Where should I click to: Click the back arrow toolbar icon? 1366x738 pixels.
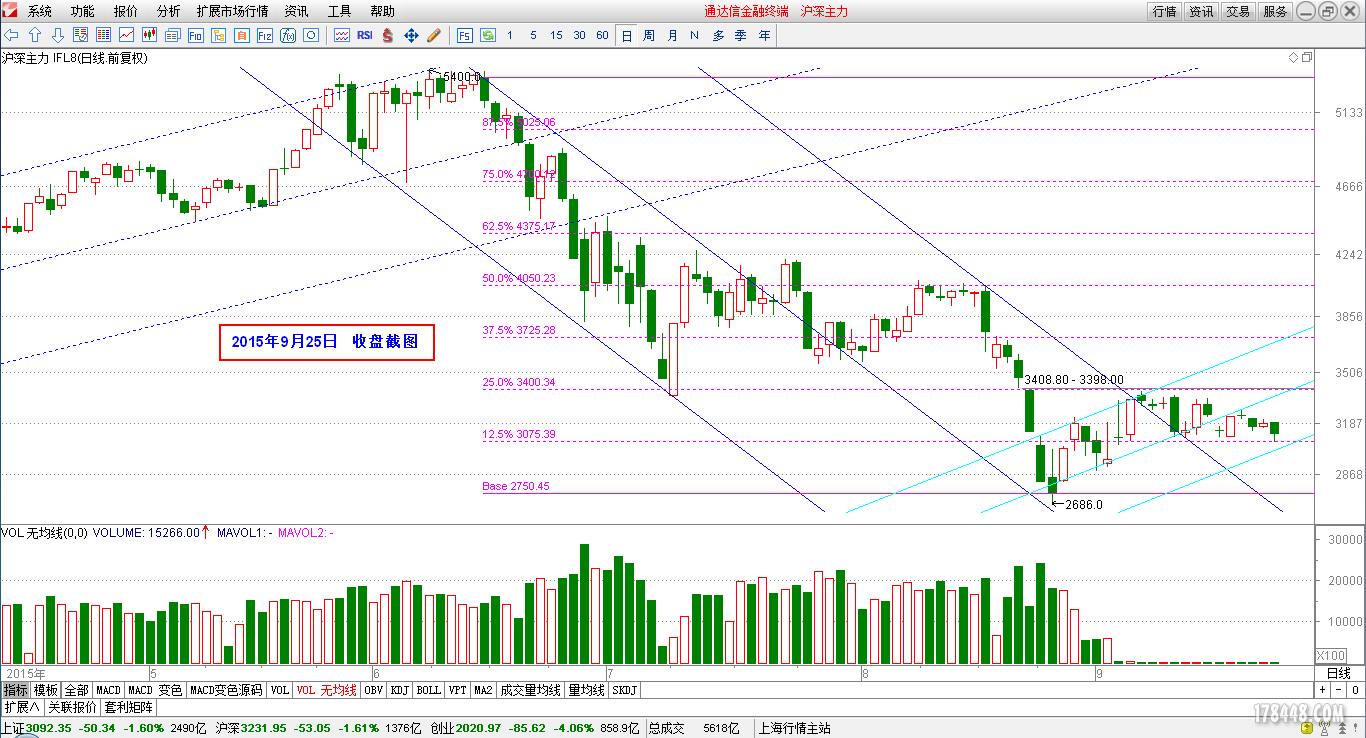point(11,35)
